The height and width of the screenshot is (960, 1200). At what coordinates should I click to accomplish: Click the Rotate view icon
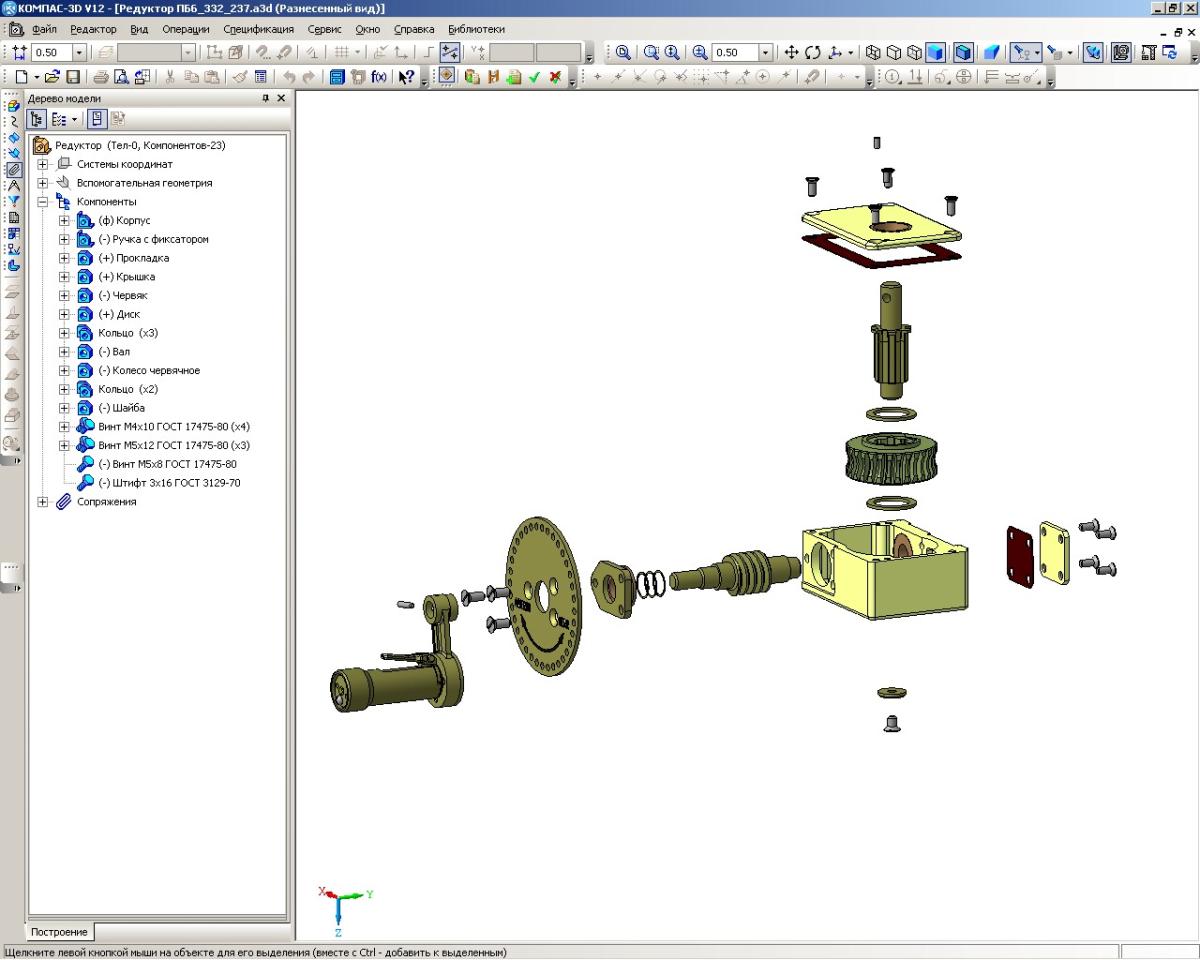pos(811,52)
